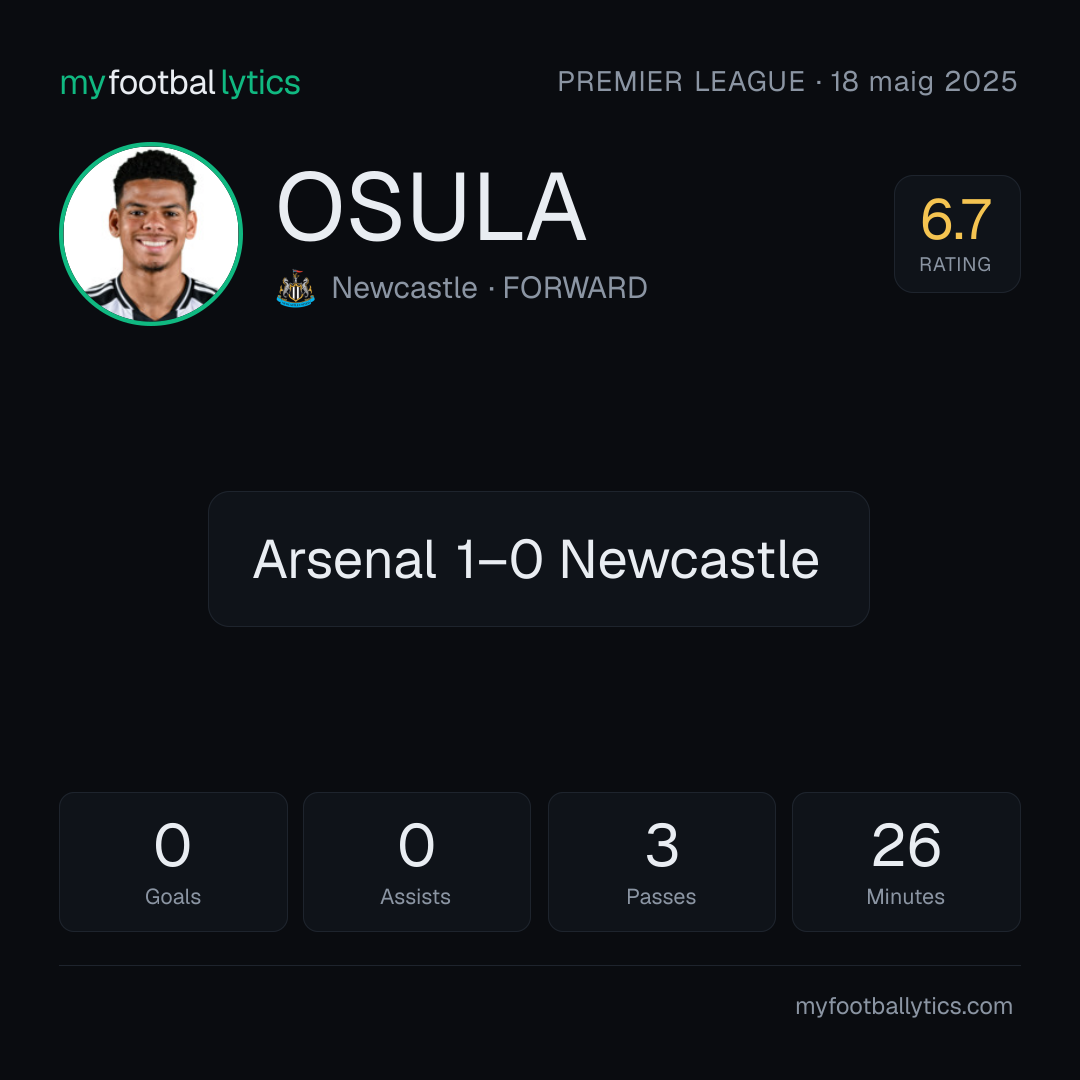Select the OSULA player name heading

(432, 207)
